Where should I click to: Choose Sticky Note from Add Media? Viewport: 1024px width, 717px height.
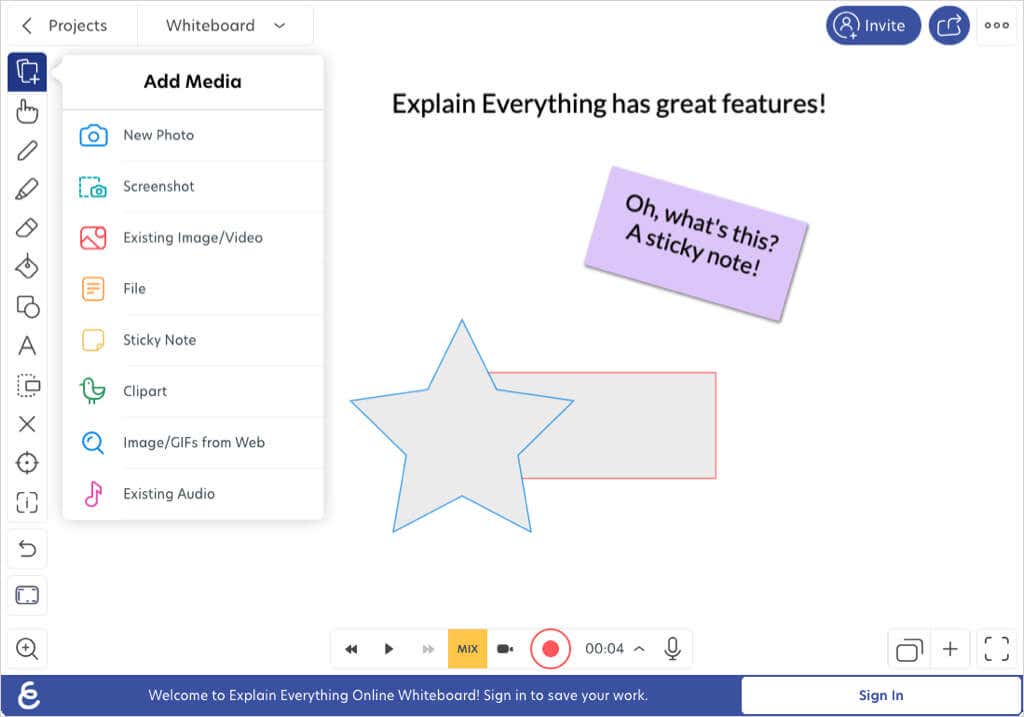click(x=159, y=340)
